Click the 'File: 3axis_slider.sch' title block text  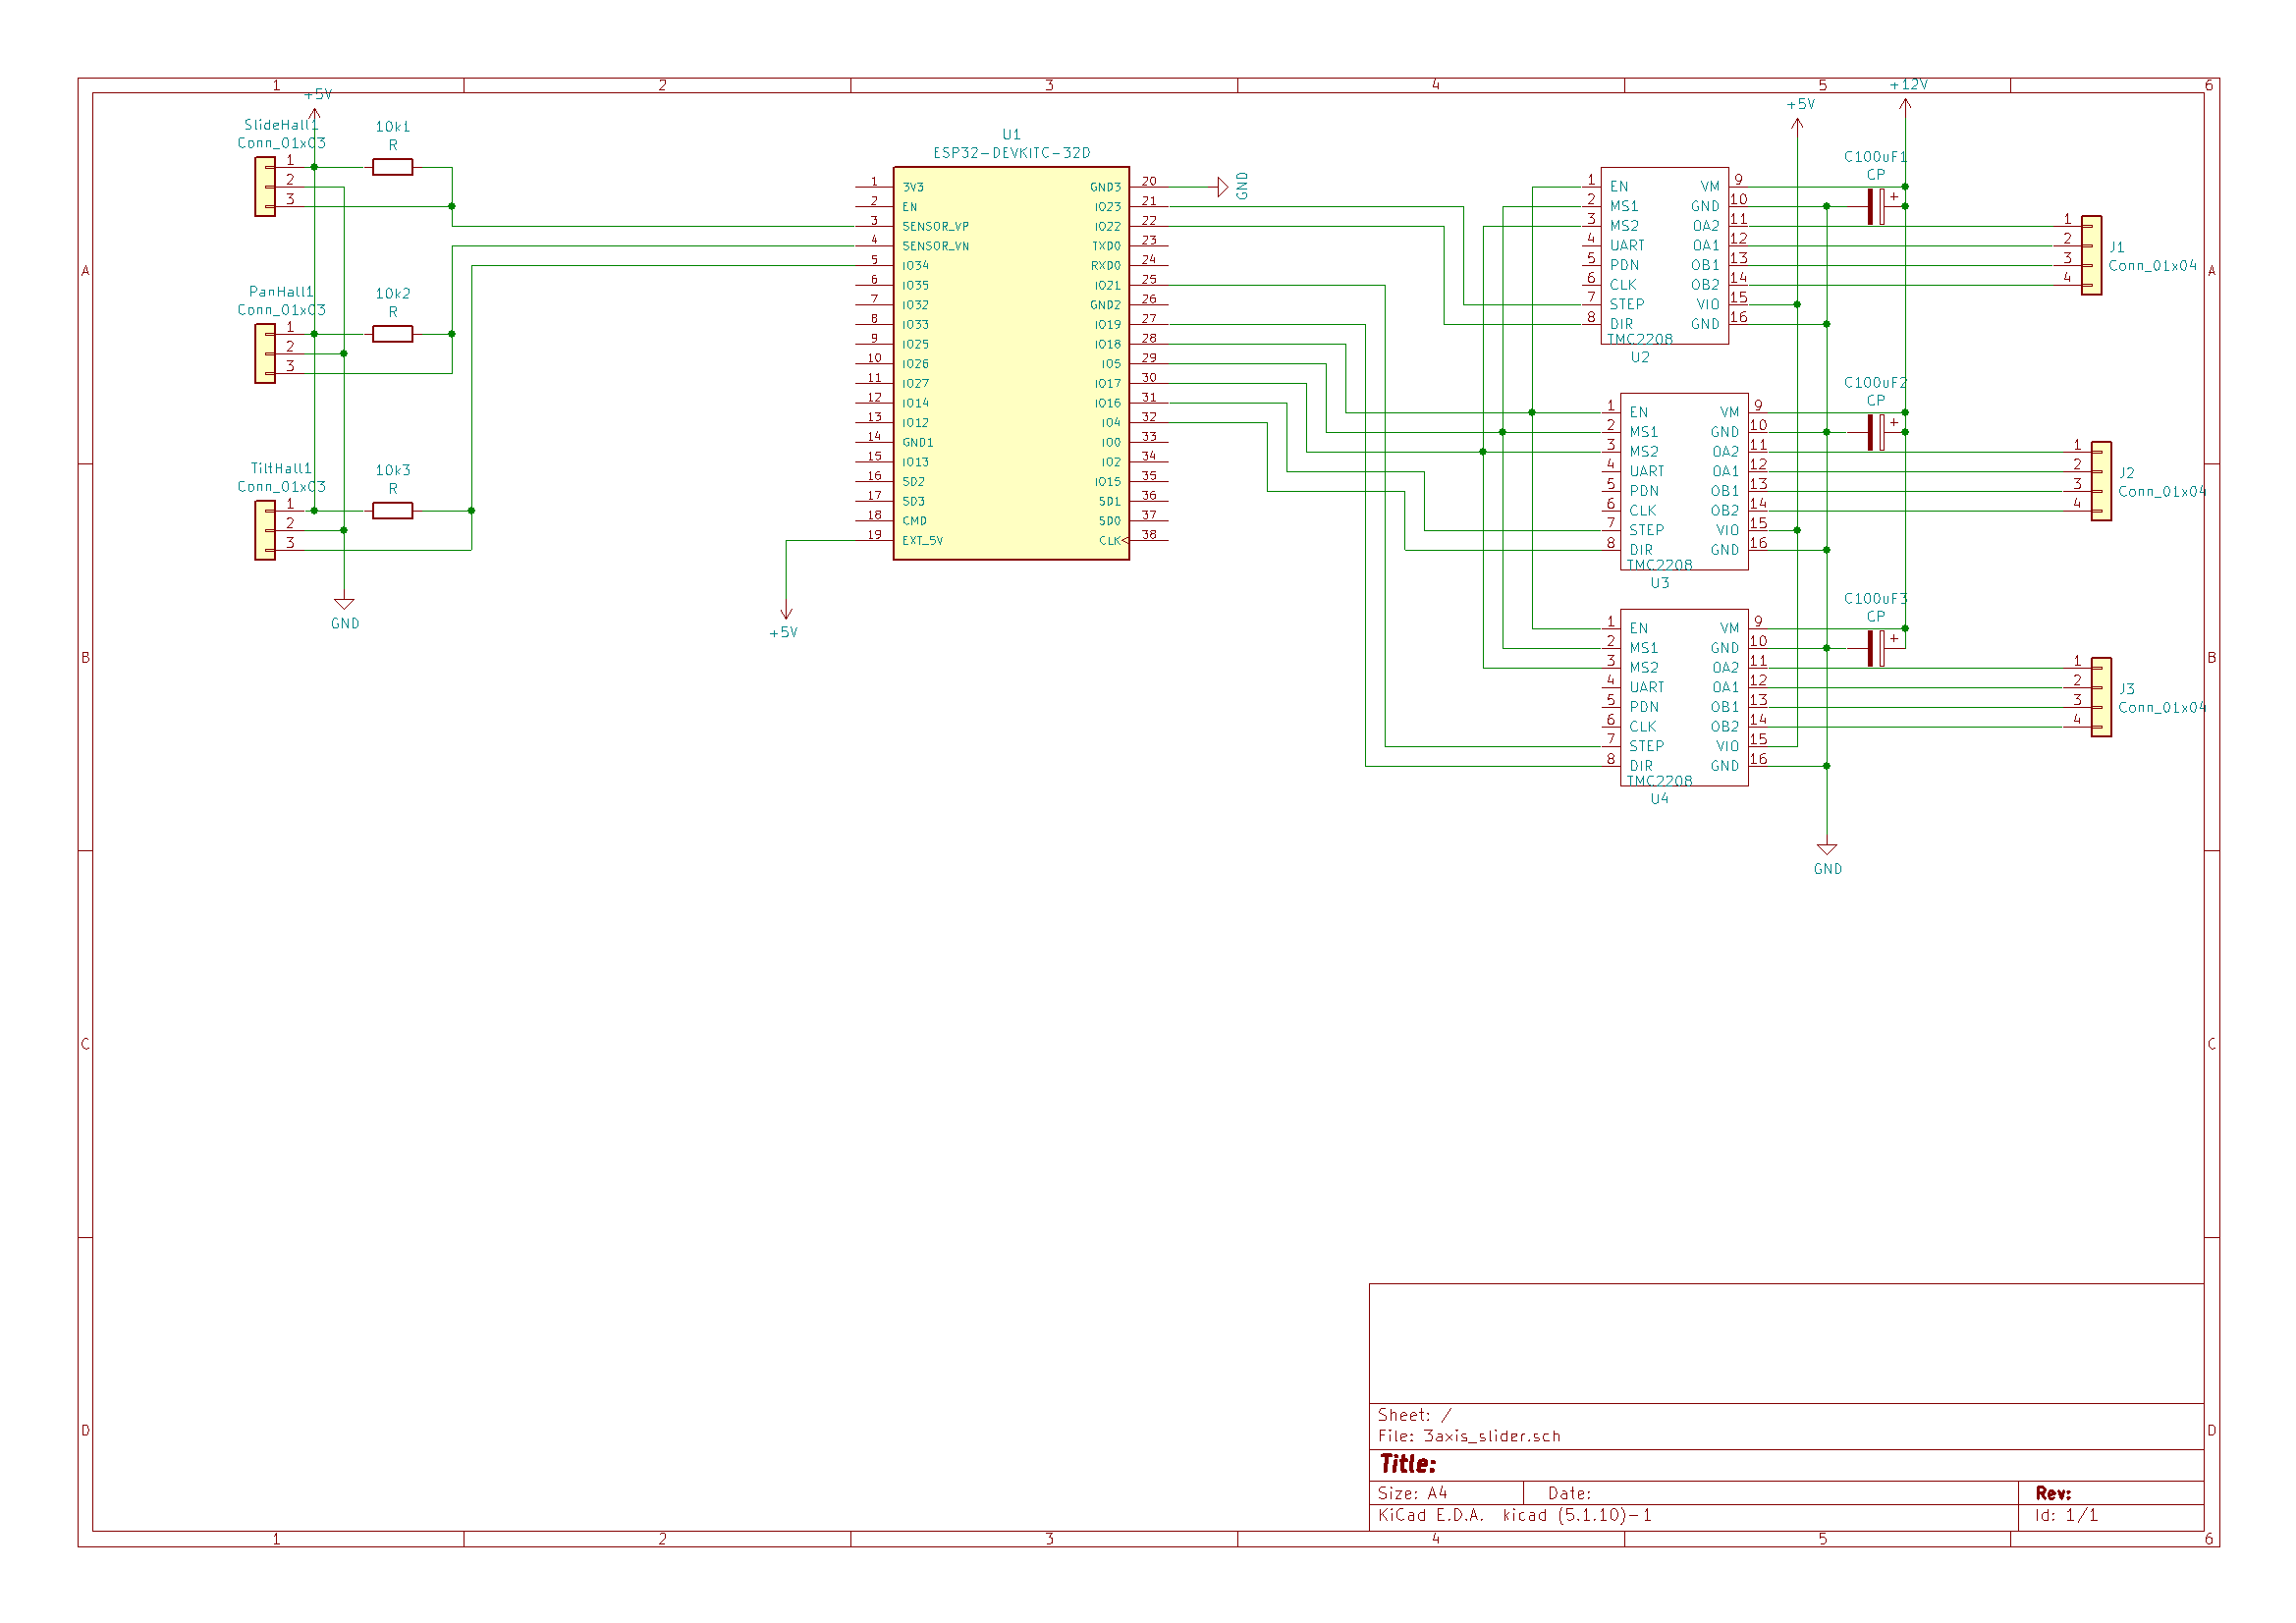pyautogui.click(x=1469, y=1437)
